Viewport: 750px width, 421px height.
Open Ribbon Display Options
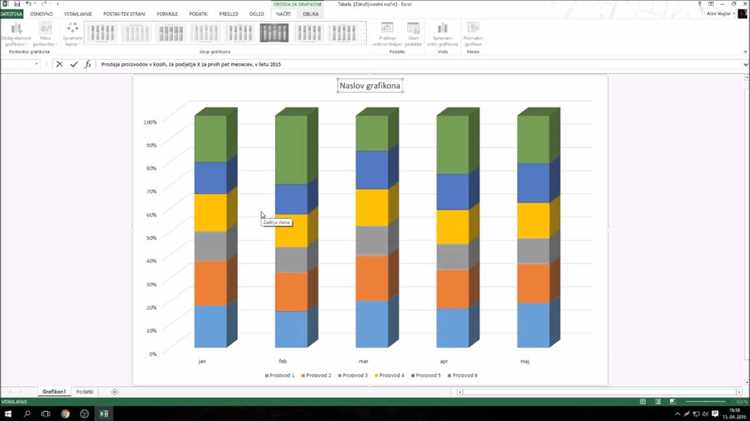click(x=711, y=4)
